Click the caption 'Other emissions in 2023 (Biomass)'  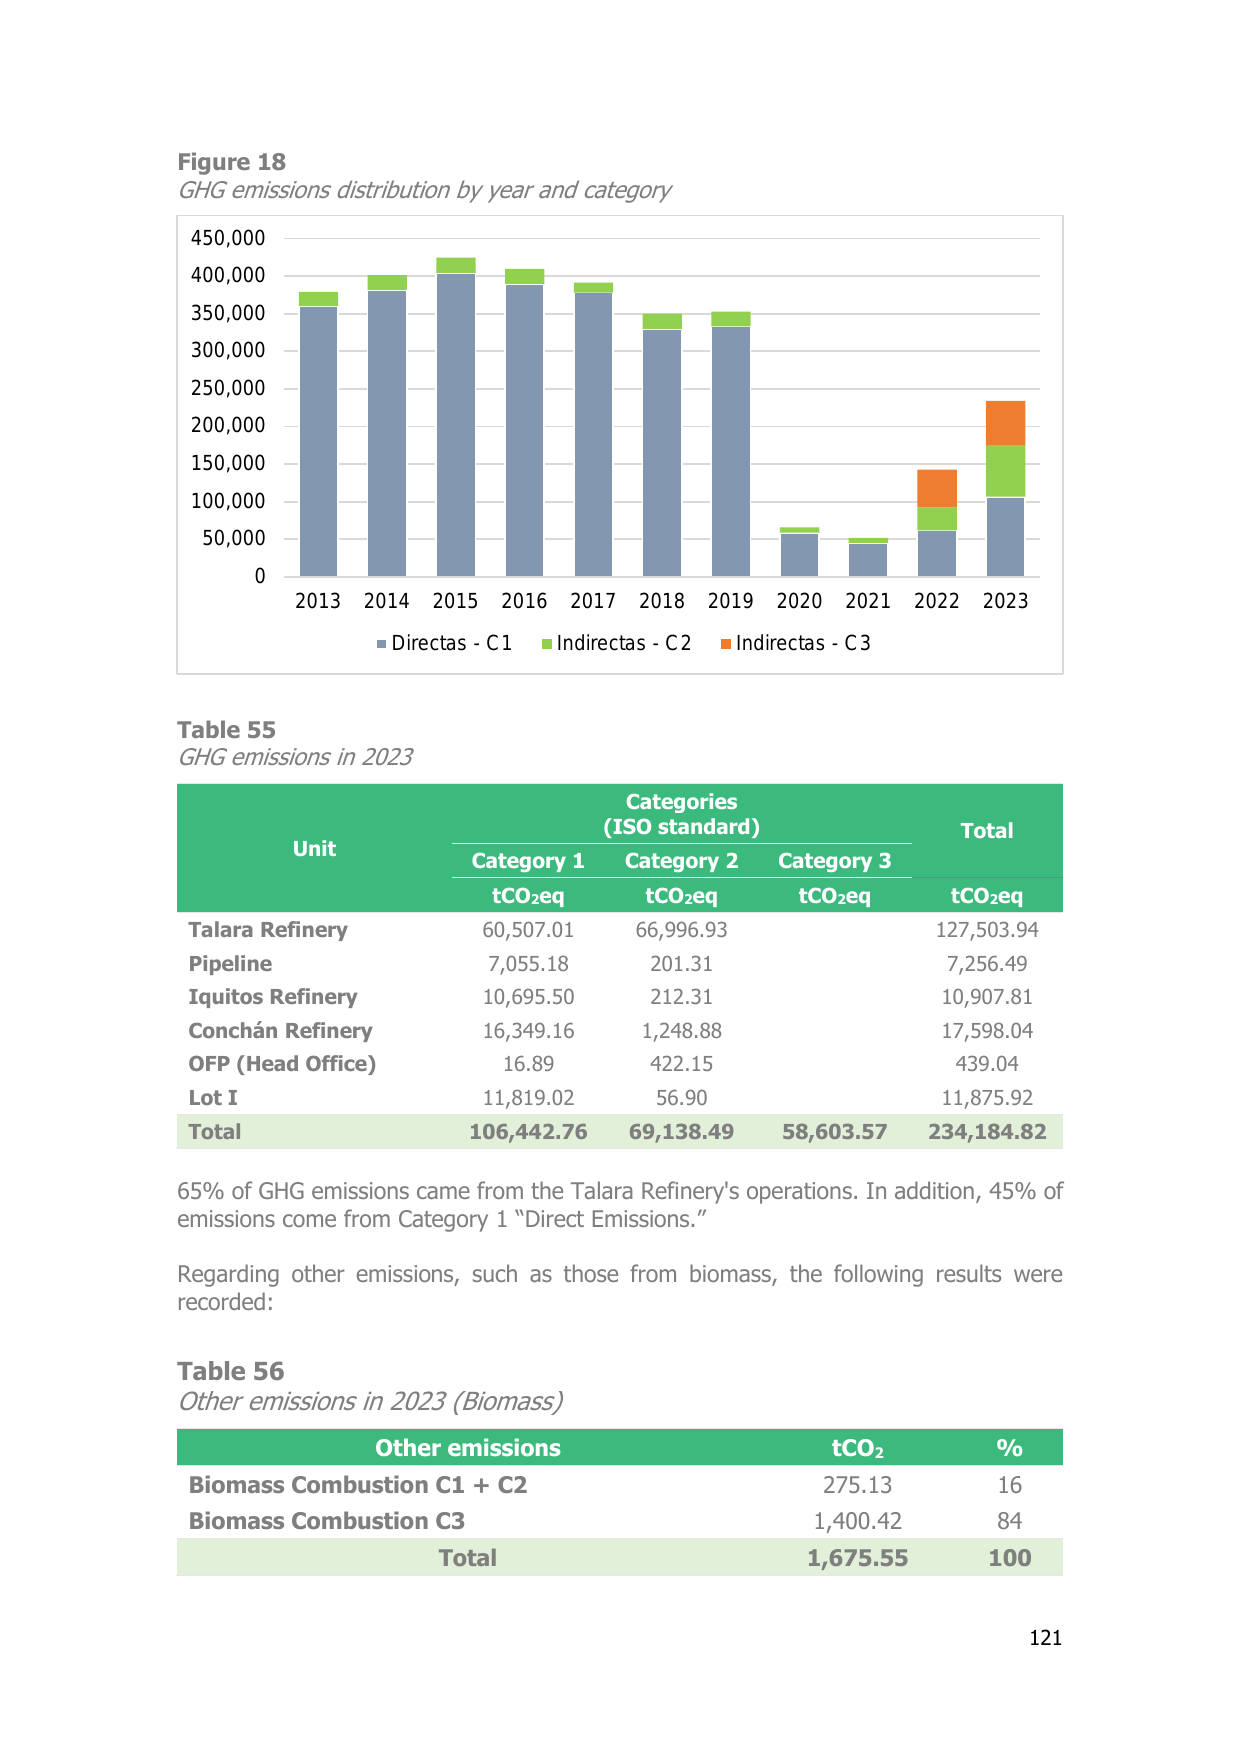pos(370,1401)
